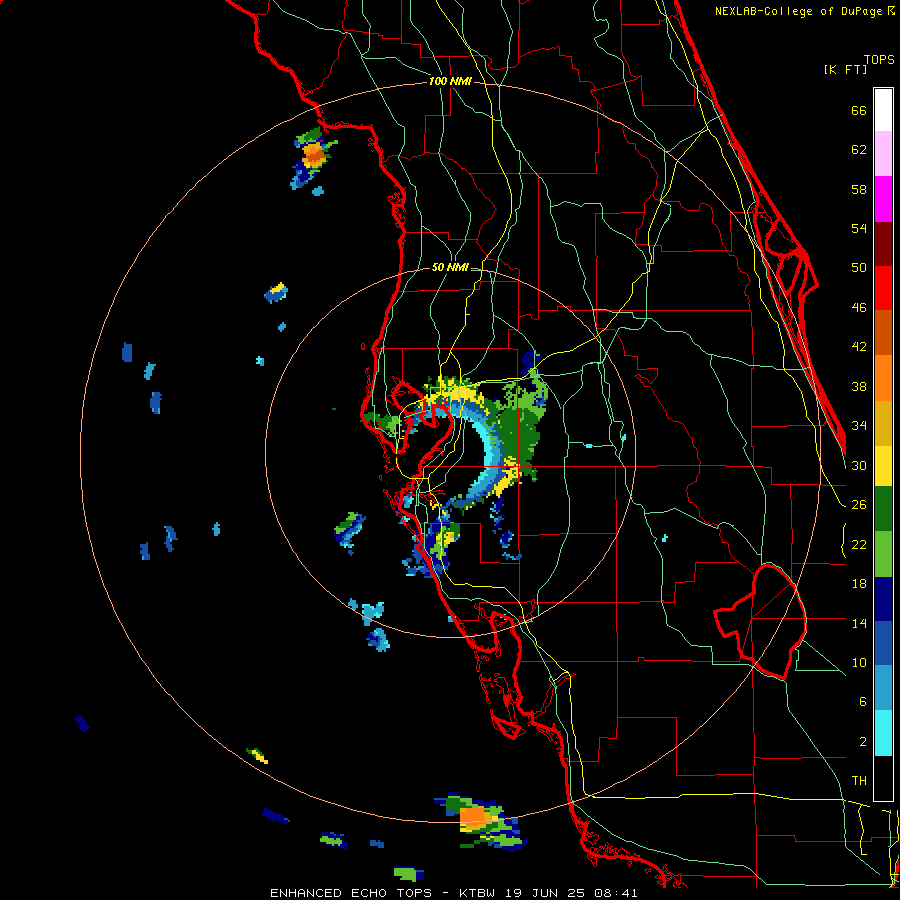This screenshot has width=900, height=900.
Task: Click the "54" scale label
Action: pyautogui.click(x=859, y=228)
